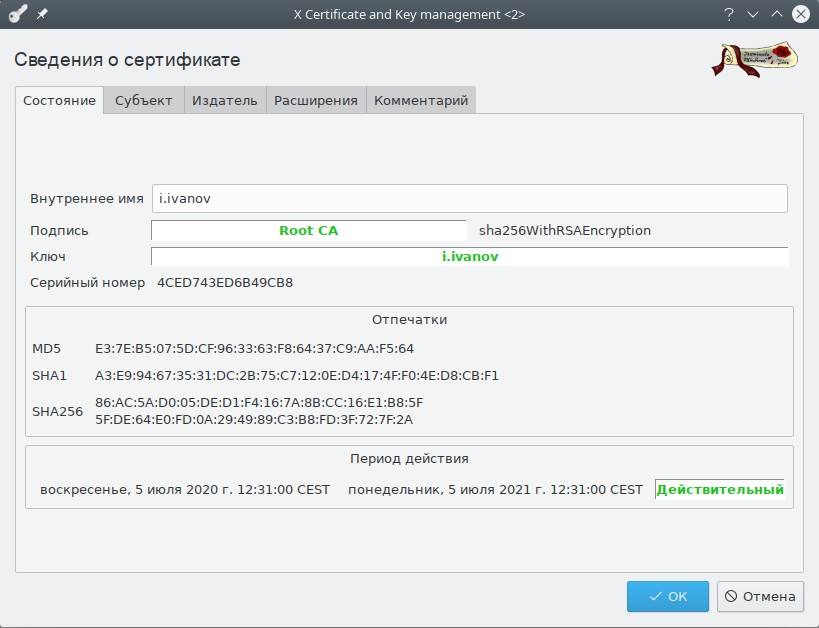The image size is (819, 628).
Task: Click the i.ivanov key entry
Action: tap(471, 256)
